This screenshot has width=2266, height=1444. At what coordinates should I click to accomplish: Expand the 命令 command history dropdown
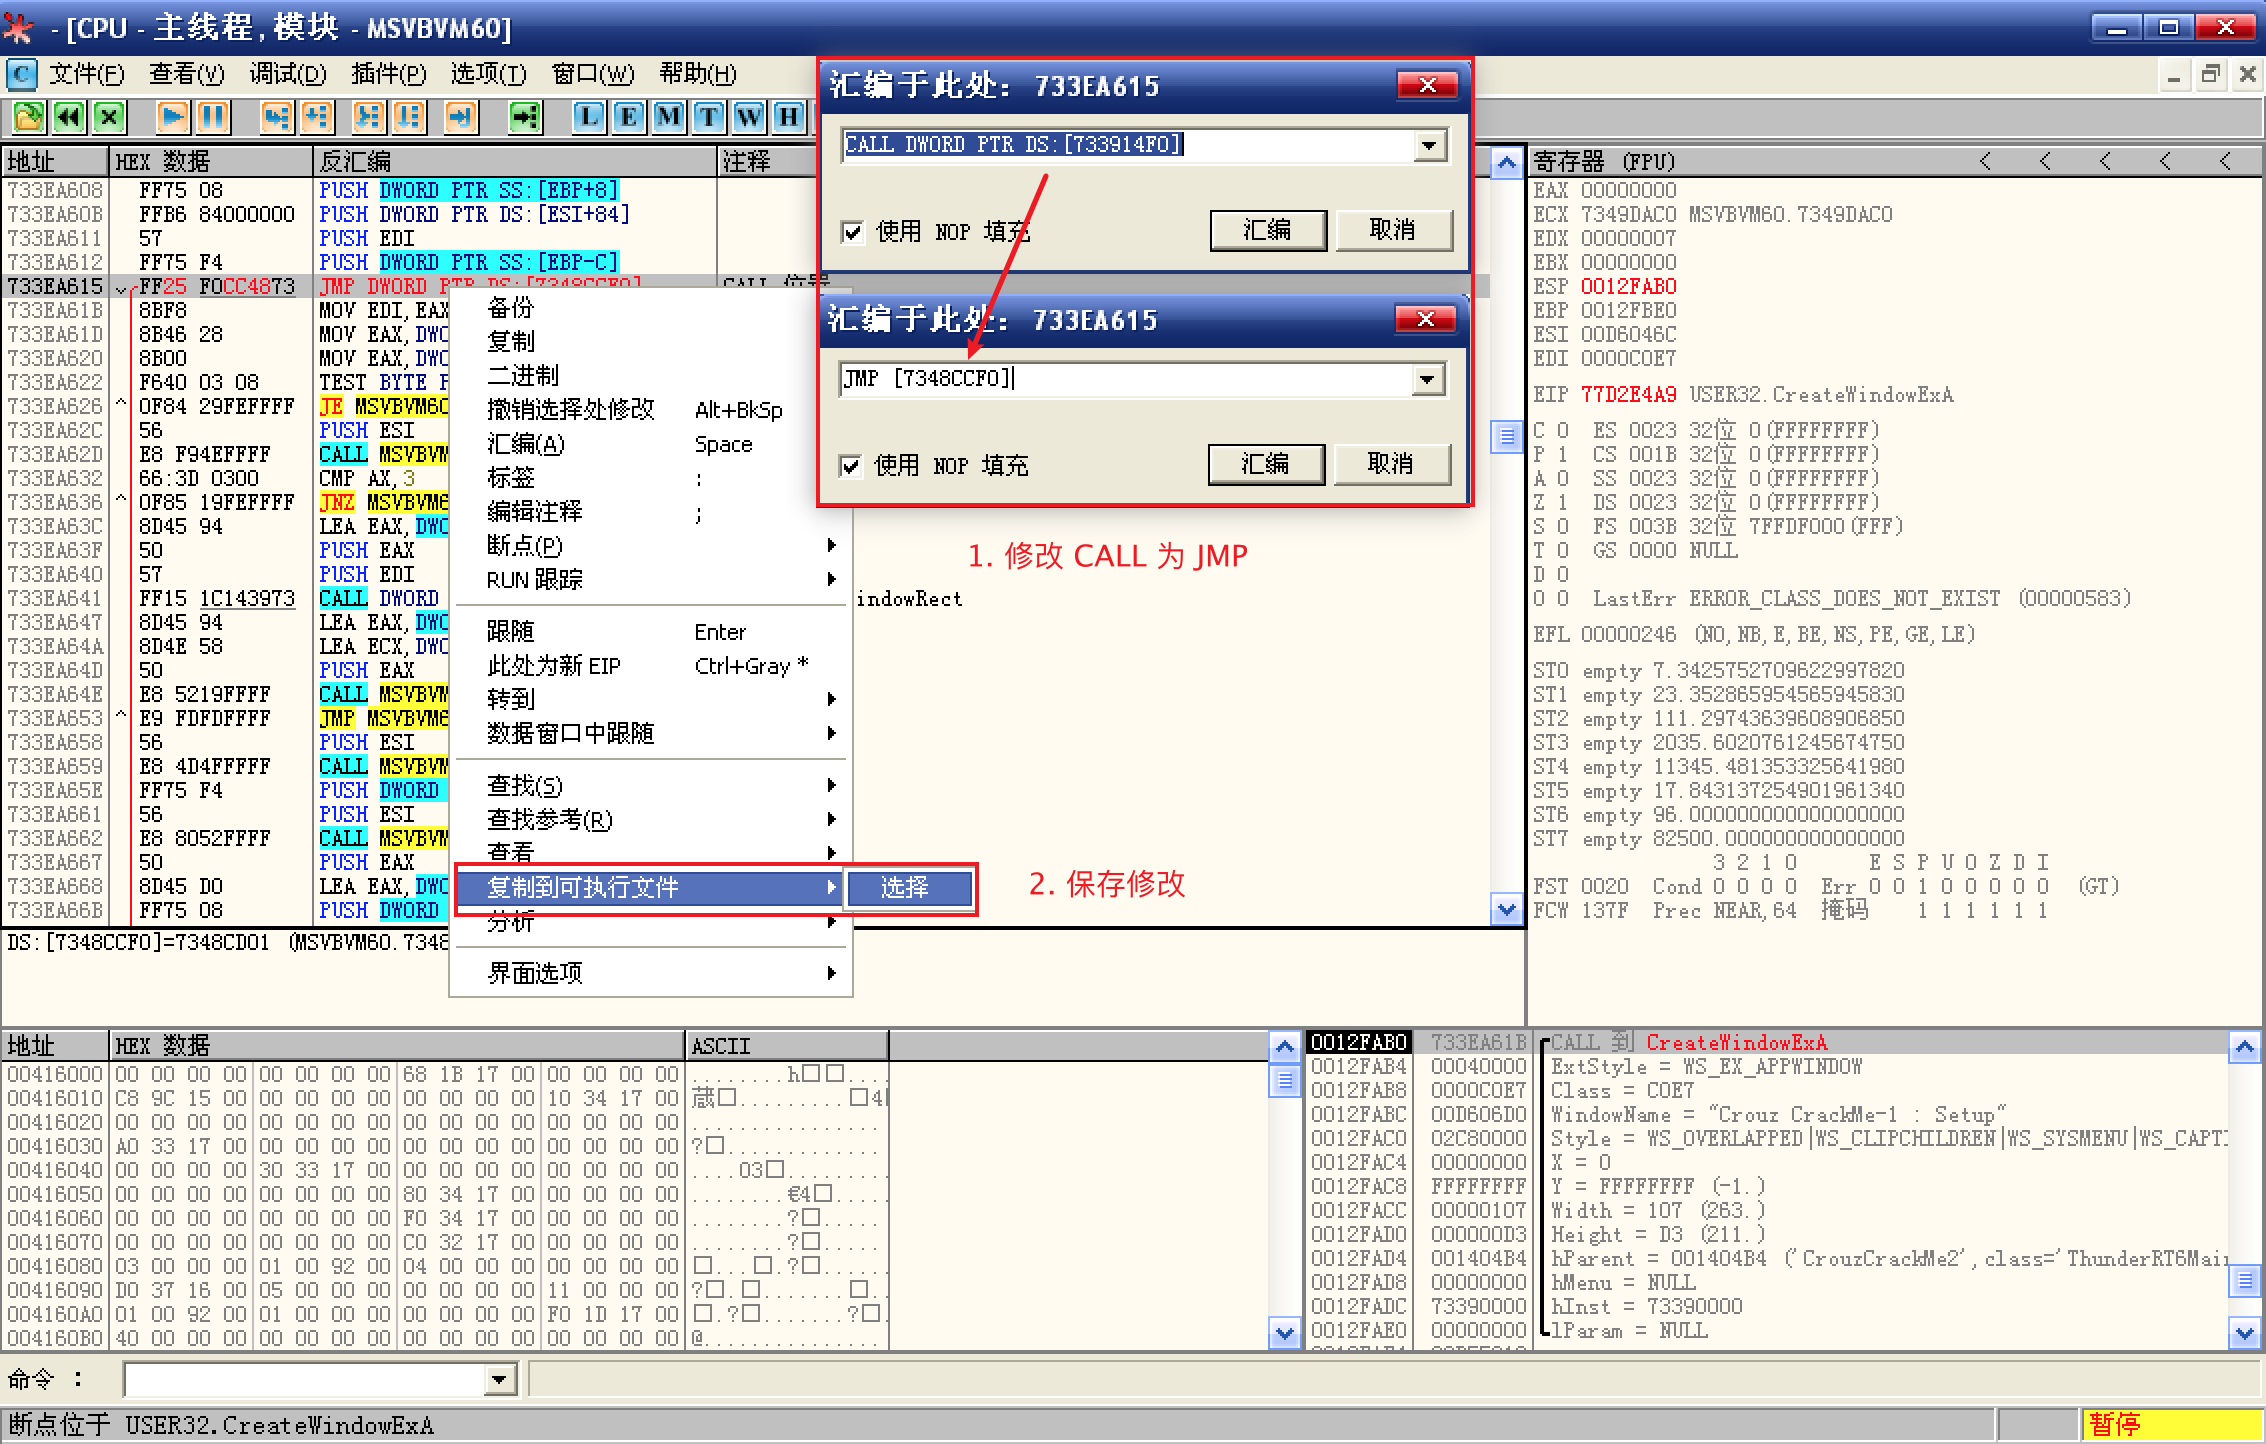500,1379
